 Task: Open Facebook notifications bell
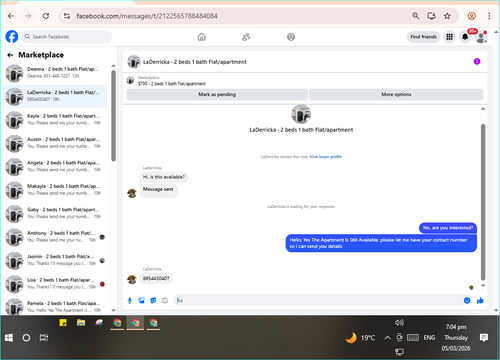465,37
